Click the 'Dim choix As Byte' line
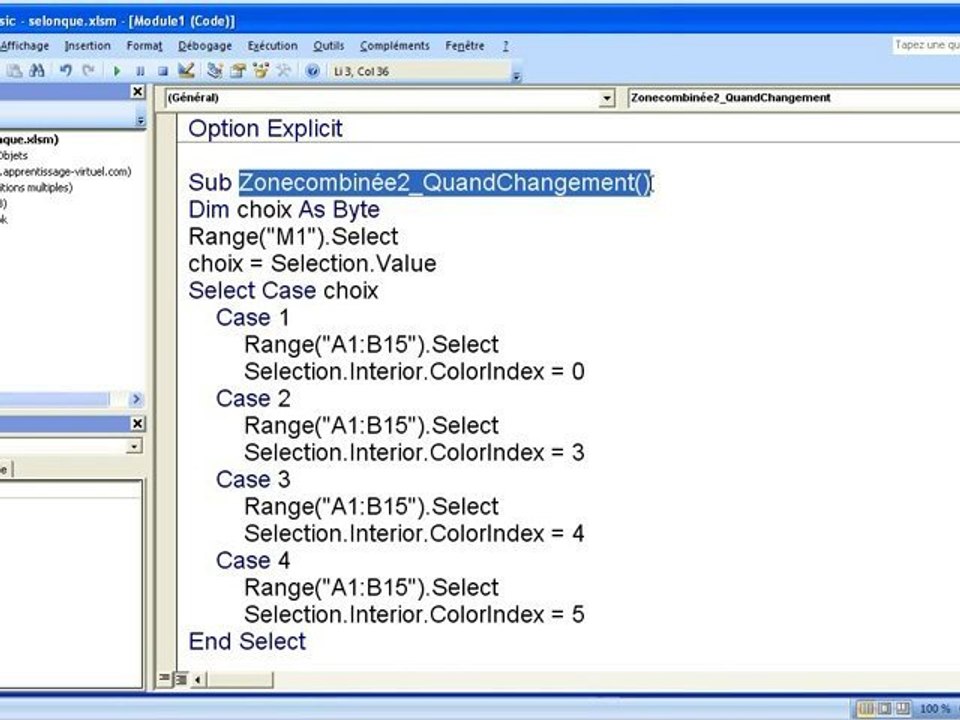The height and width of the screenshot is (720, 960). pyautogui.click(x=284, y=210)
